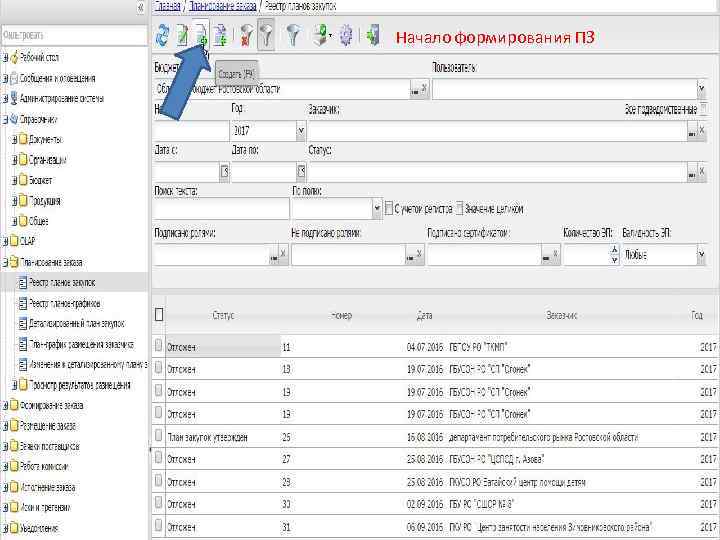Clear the Бюджет field with its X icon
720x540 pixels.
425,89
